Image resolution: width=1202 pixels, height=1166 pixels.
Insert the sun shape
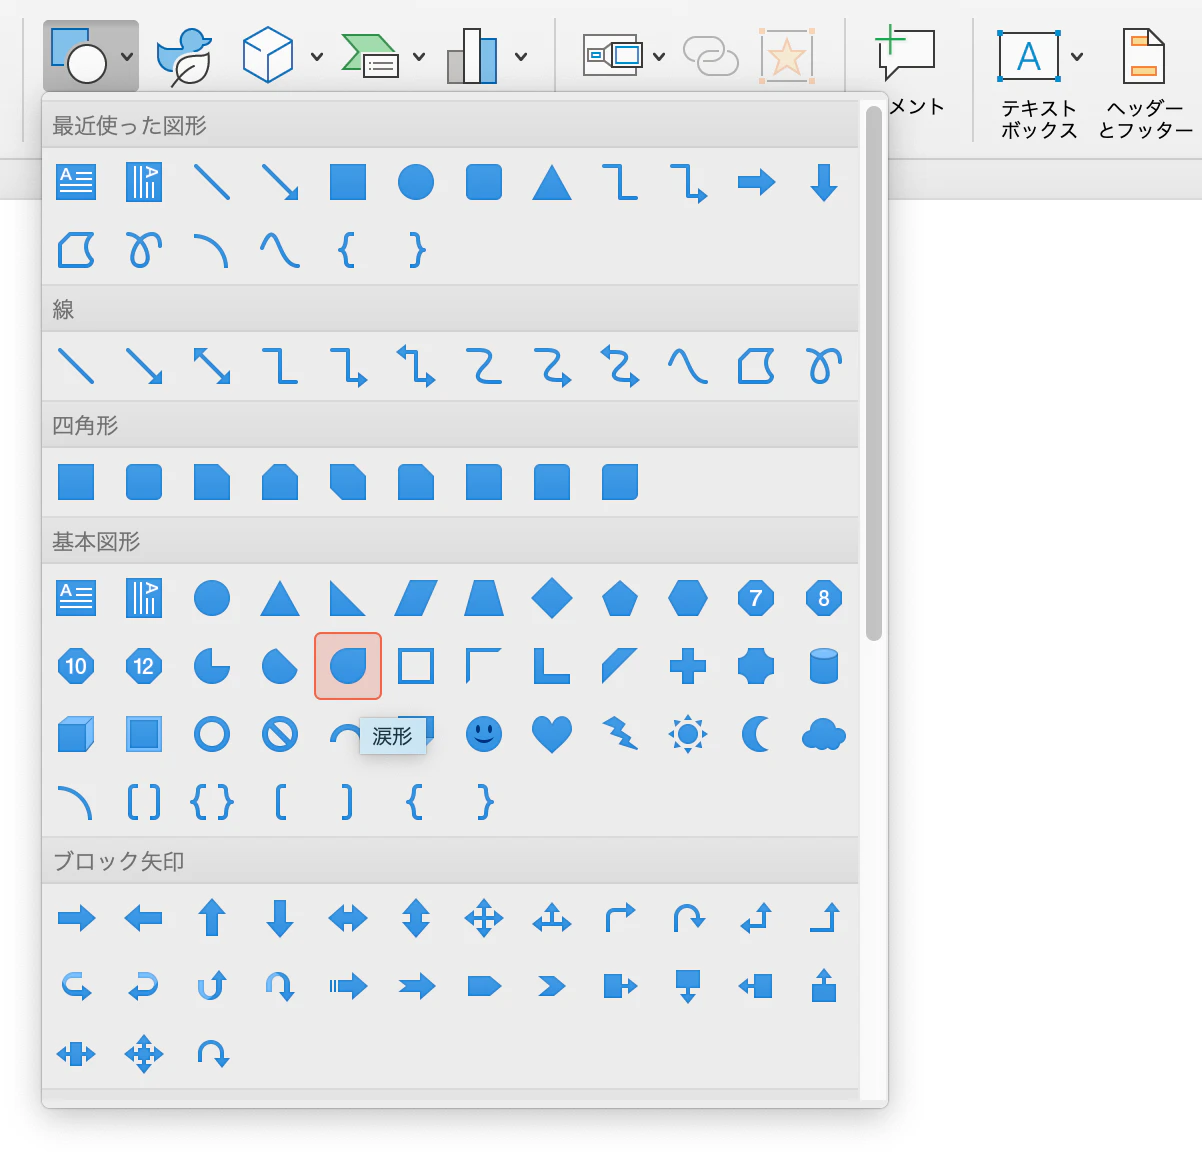tap(688, 734)
